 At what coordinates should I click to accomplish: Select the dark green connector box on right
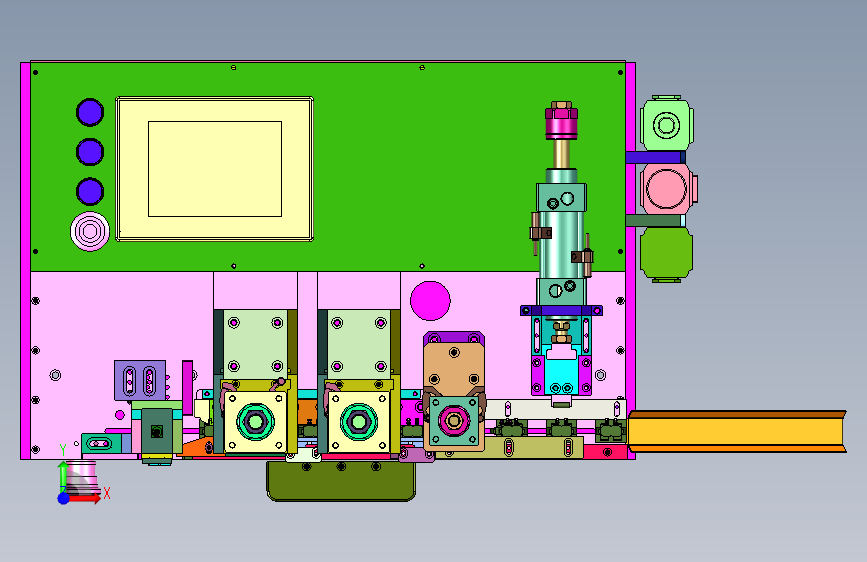pos(666,254)
